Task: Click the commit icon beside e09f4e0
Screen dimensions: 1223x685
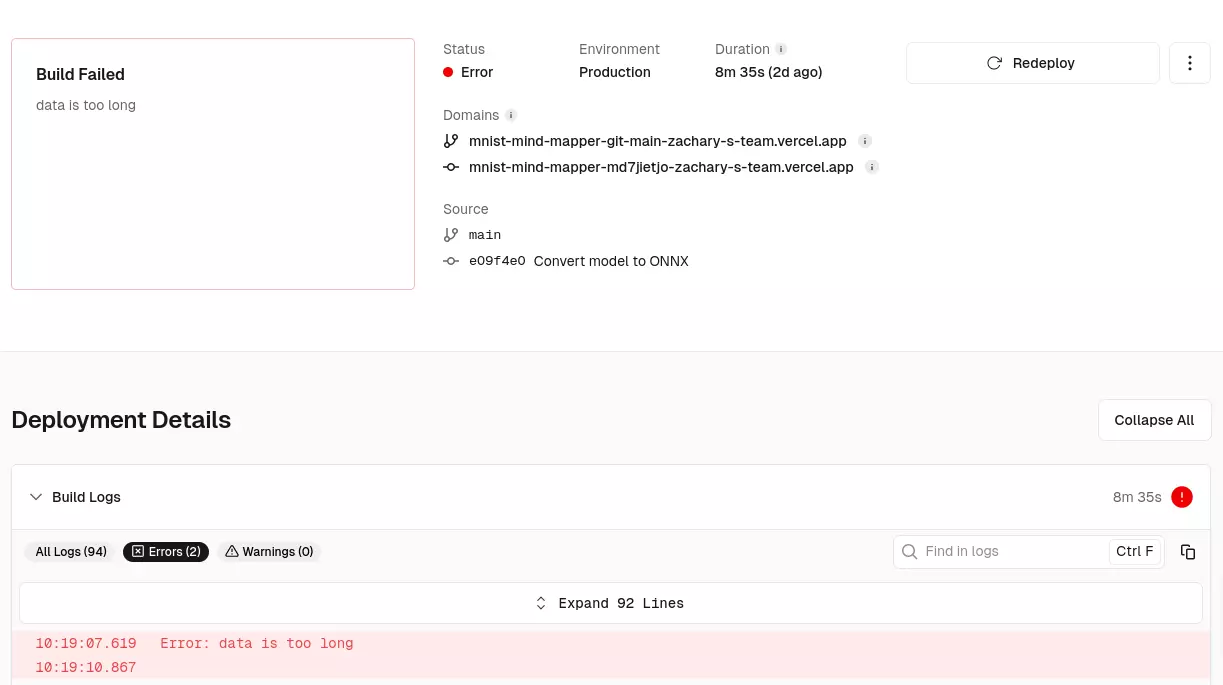Action: pos(451,260)
